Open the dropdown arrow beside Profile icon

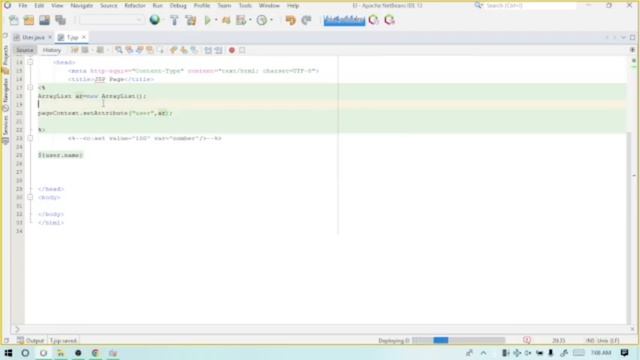[250, 20]
